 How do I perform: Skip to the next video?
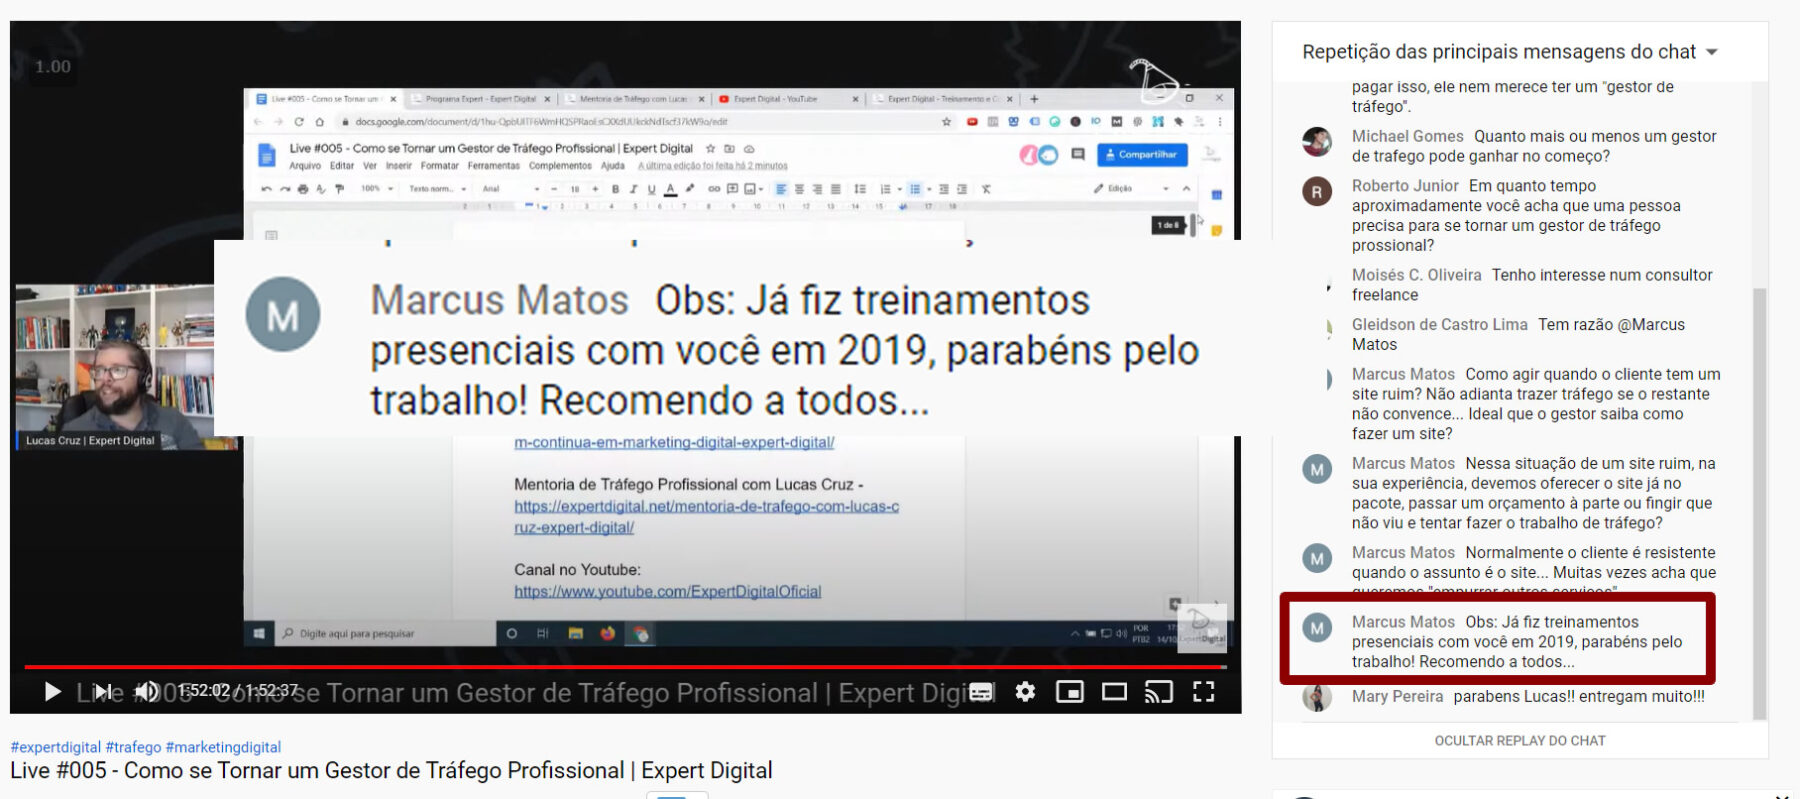click(x=103, y=691)
